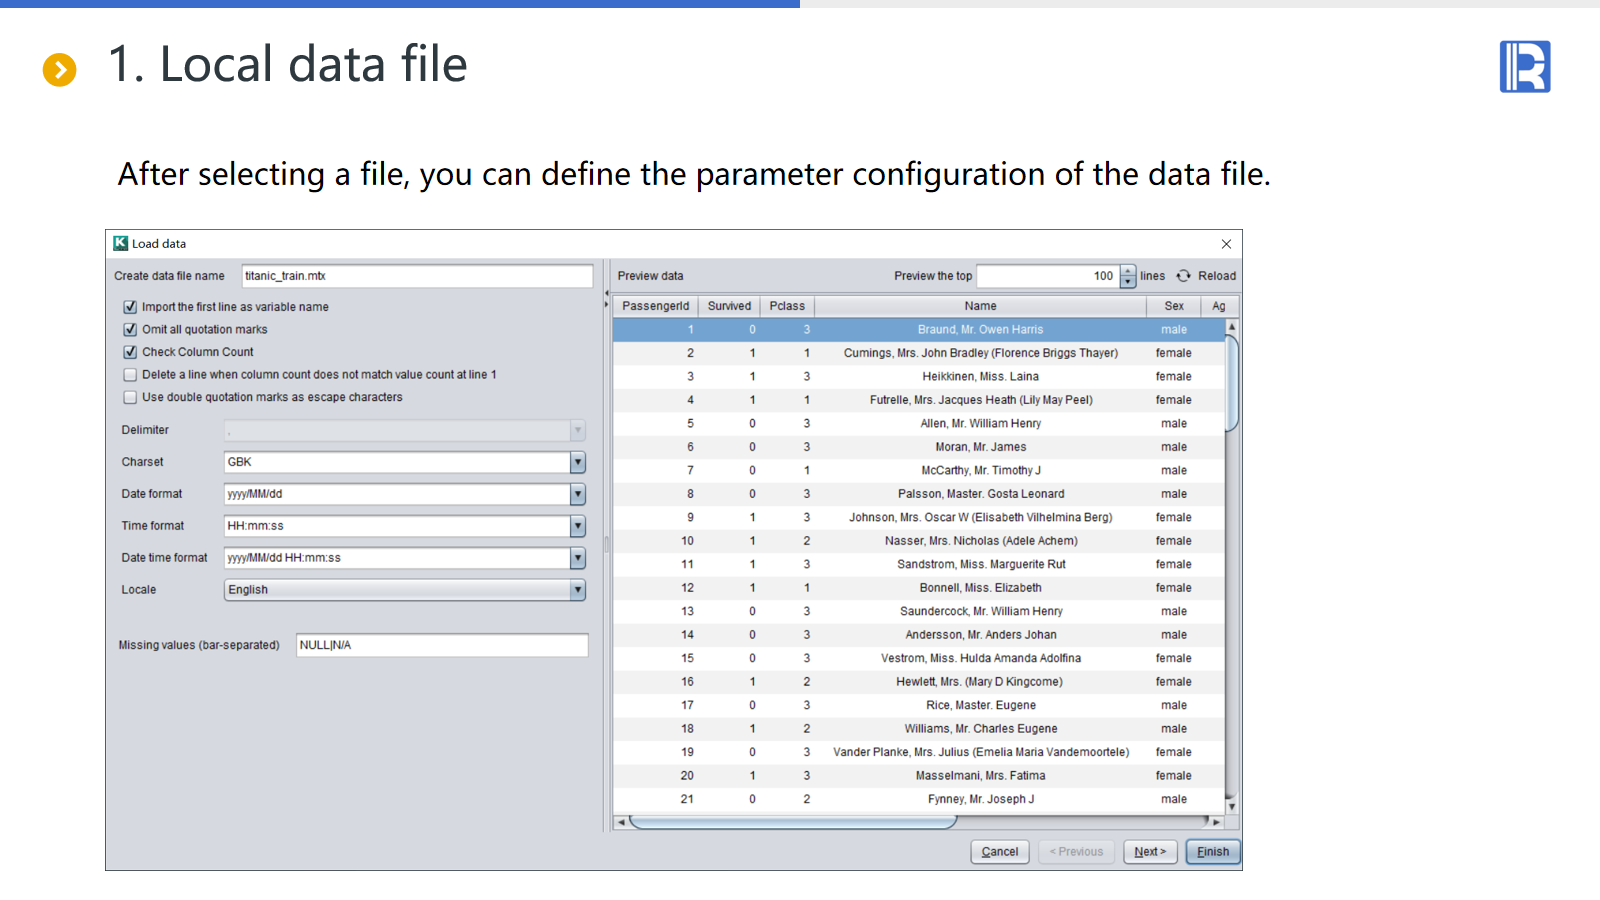
Task: Close the Load data dialog
Action: pyautogui.click(x=1226, y=244)
